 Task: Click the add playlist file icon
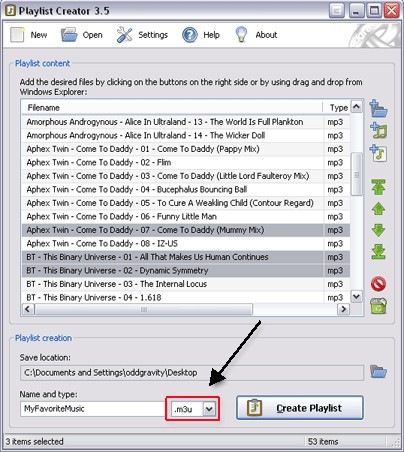[x=378, y=153]
